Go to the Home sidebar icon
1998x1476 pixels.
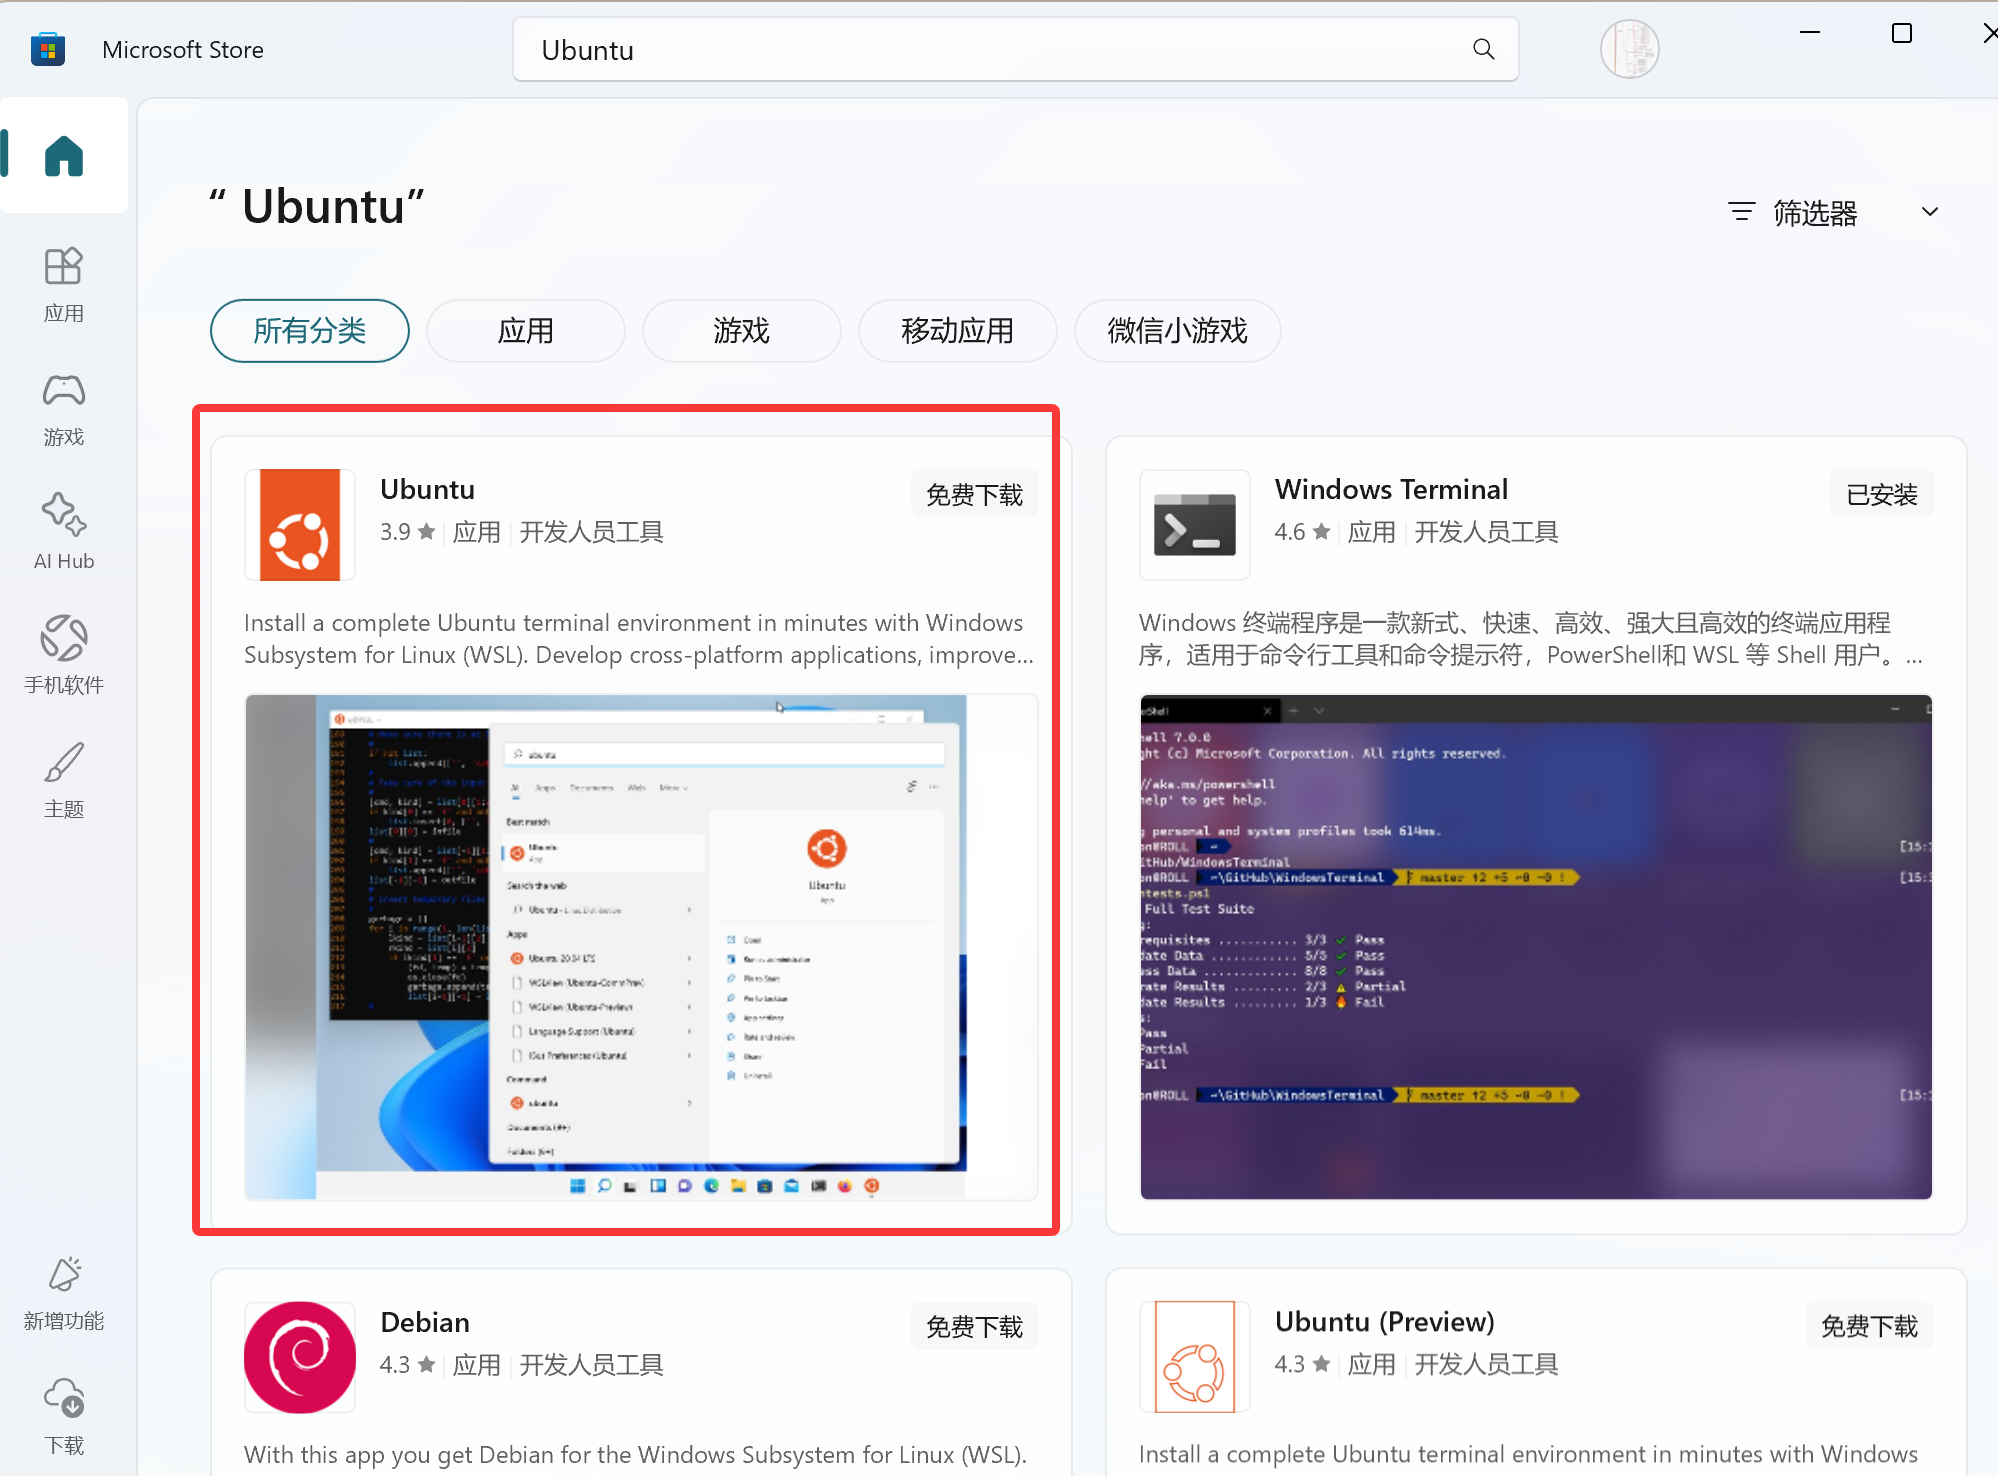[x=64, y=156]
